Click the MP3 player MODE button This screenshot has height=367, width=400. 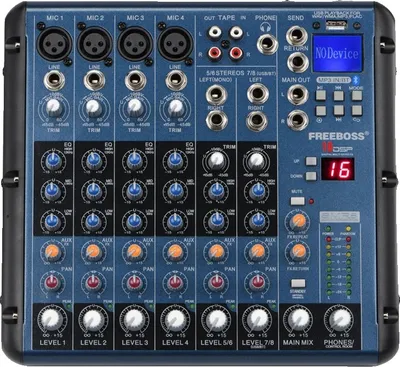click(x=357, y=95)
